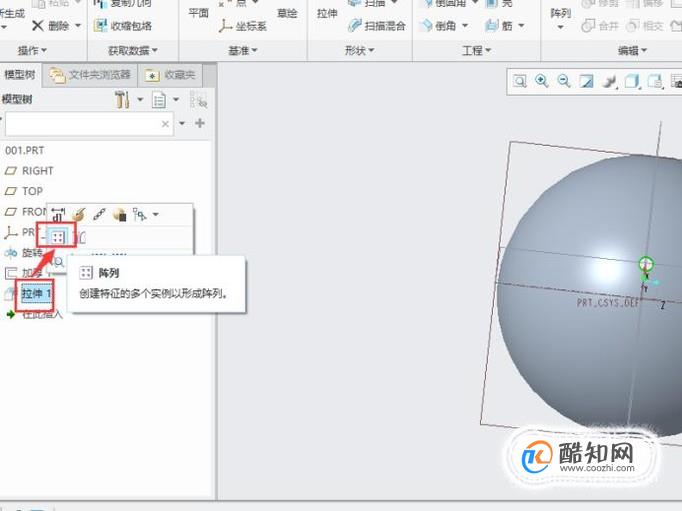Expand the mini toolbar parent/child dropdown arrow
This screenshot has width=682, height=511.
[x=156, y=214]
